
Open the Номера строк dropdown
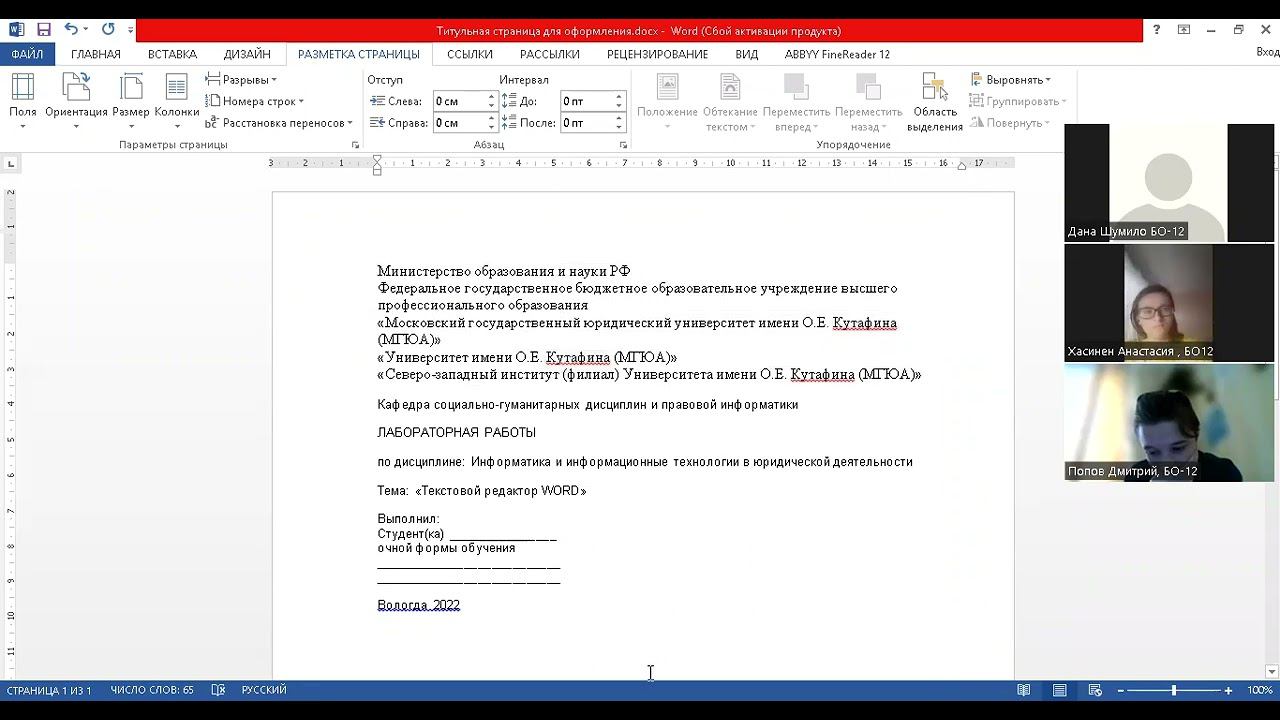(254, 101)
